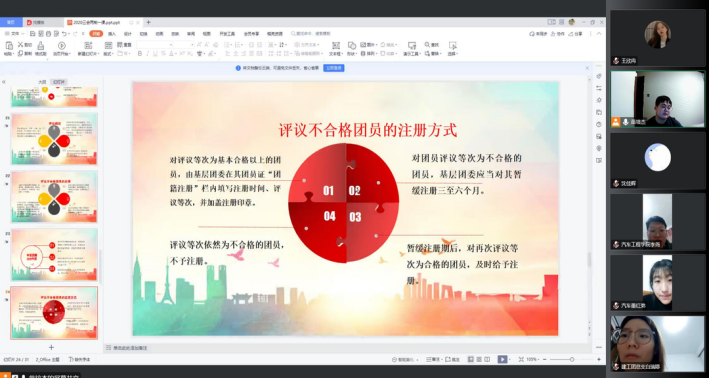Viewport: 709px width, 378px height.
Task: Click the zoom out minus icon in status bar
Action: pyautogui.click(x=545, y=359)
